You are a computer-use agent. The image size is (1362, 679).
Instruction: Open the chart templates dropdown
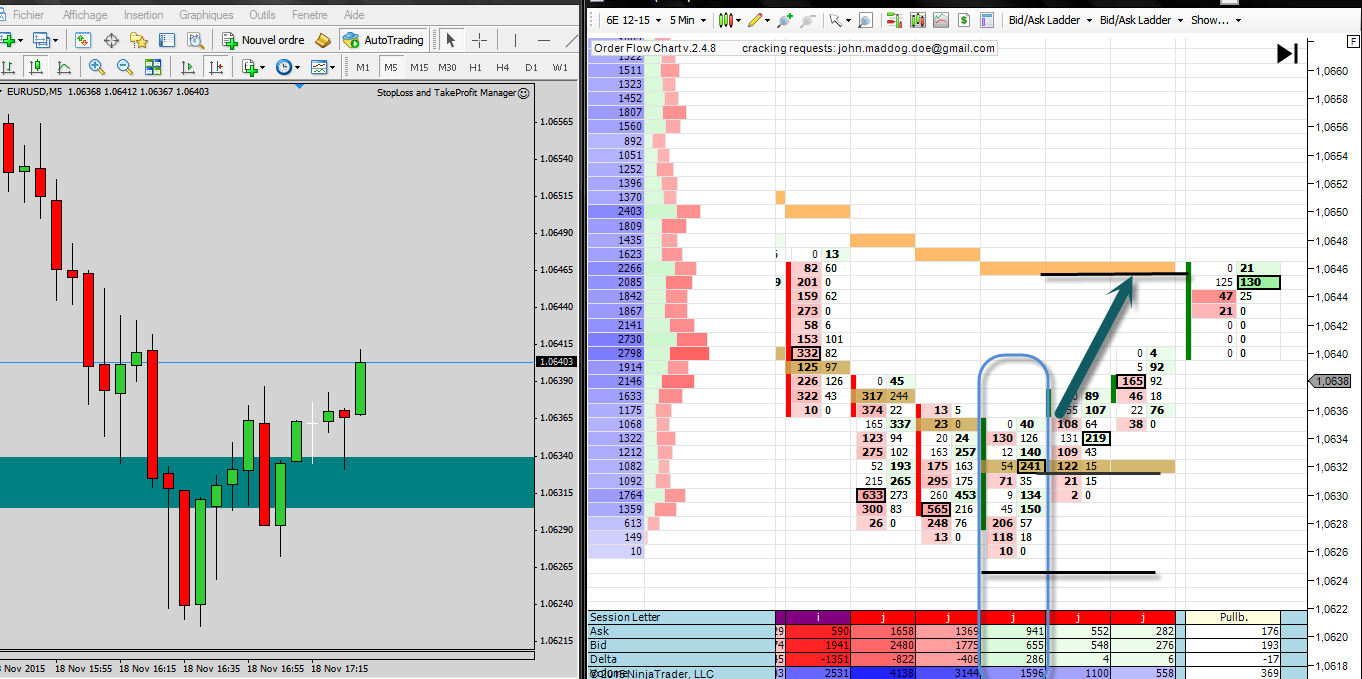point(322,67)
